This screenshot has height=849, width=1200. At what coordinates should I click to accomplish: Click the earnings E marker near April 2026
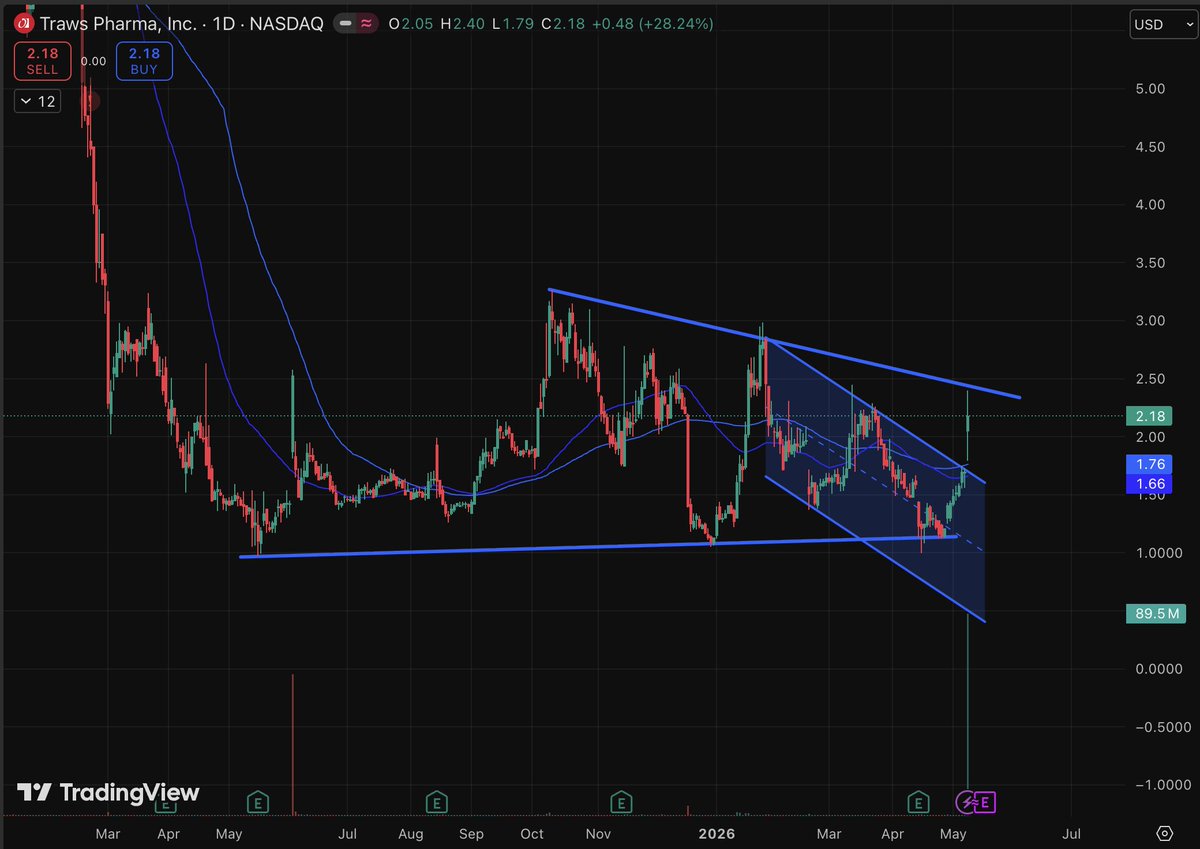point(917,801)
